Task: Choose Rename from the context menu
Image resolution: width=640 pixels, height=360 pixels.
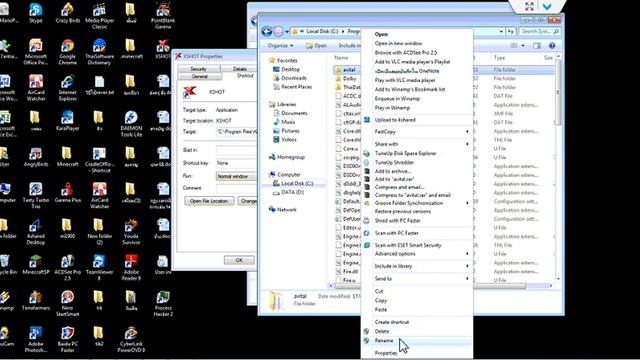Action: click(x=417, y=340)
